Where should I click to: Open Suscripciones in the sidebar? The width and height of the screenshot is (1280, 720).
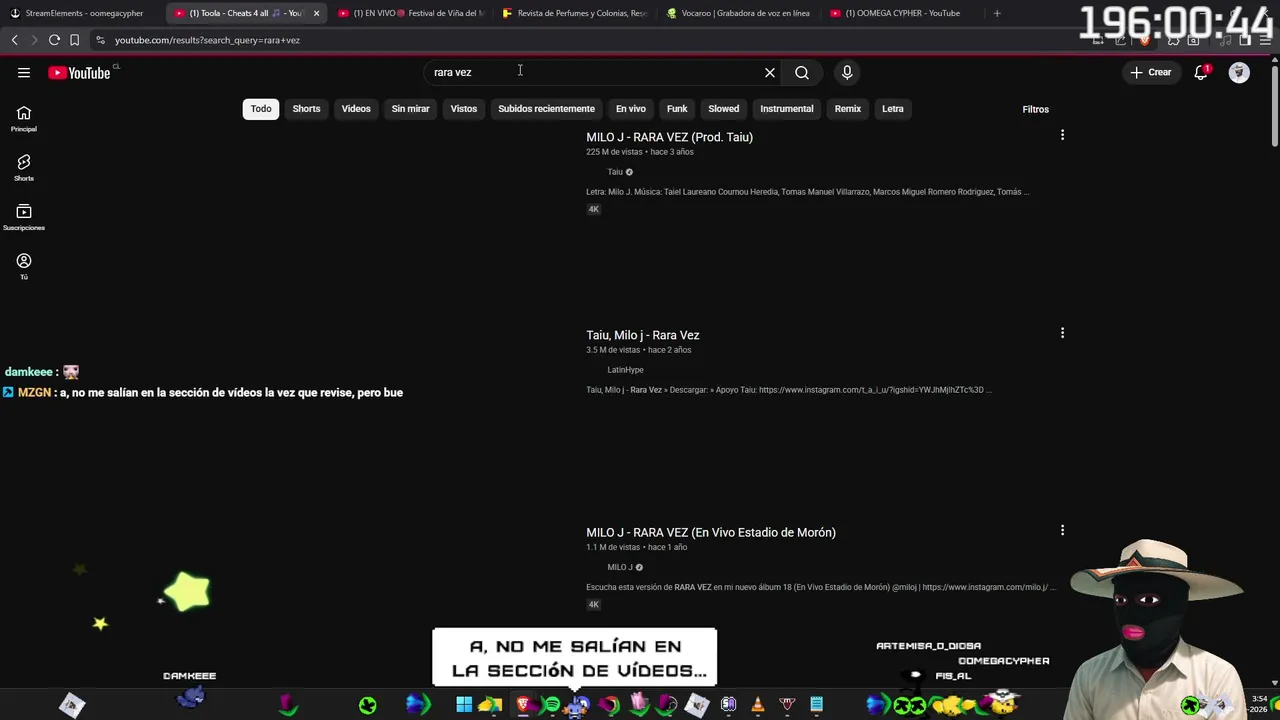click(24, 217)
